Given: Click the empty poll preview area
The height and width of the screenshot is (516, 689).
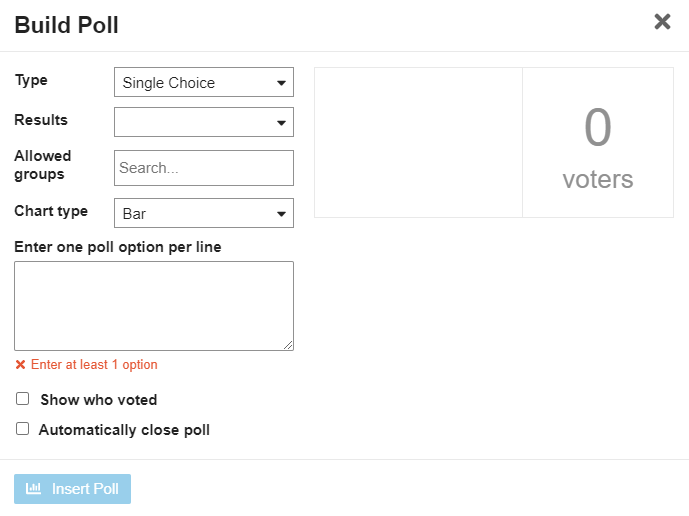Looking at the screenshot, I should (x=418, y=142).
